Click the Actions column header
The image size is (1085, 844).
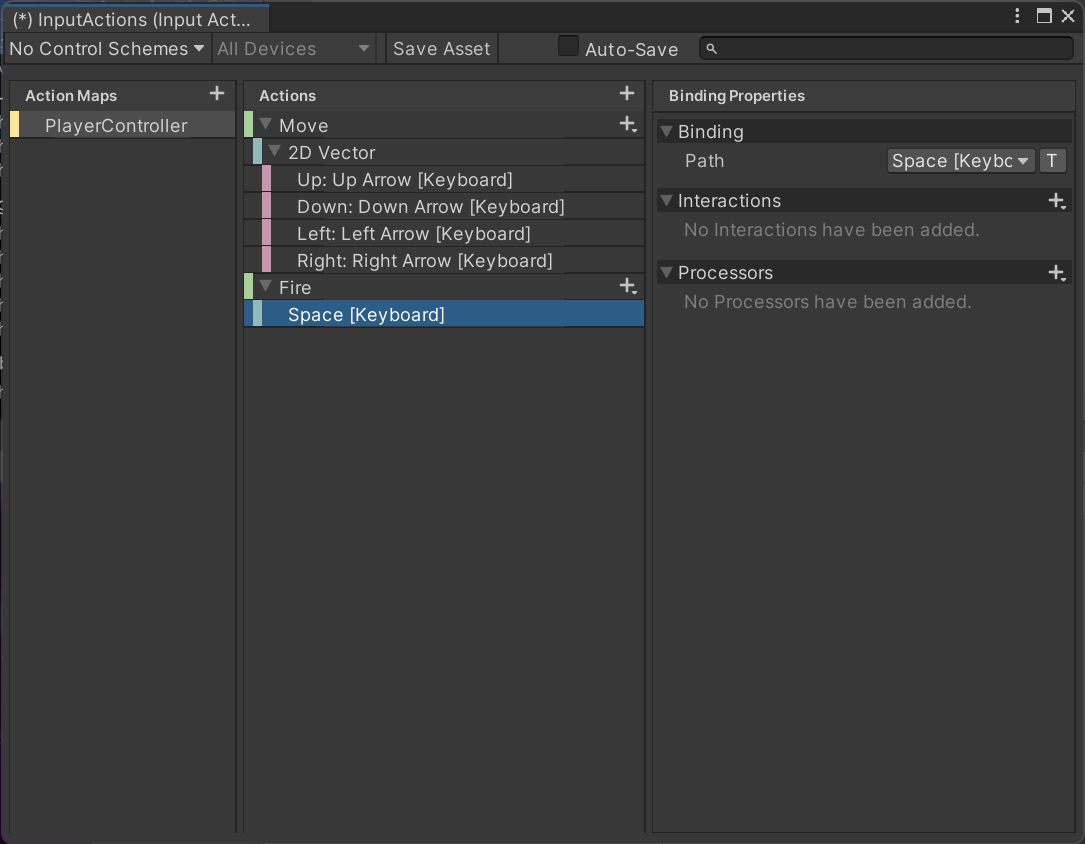pos(287,95)
